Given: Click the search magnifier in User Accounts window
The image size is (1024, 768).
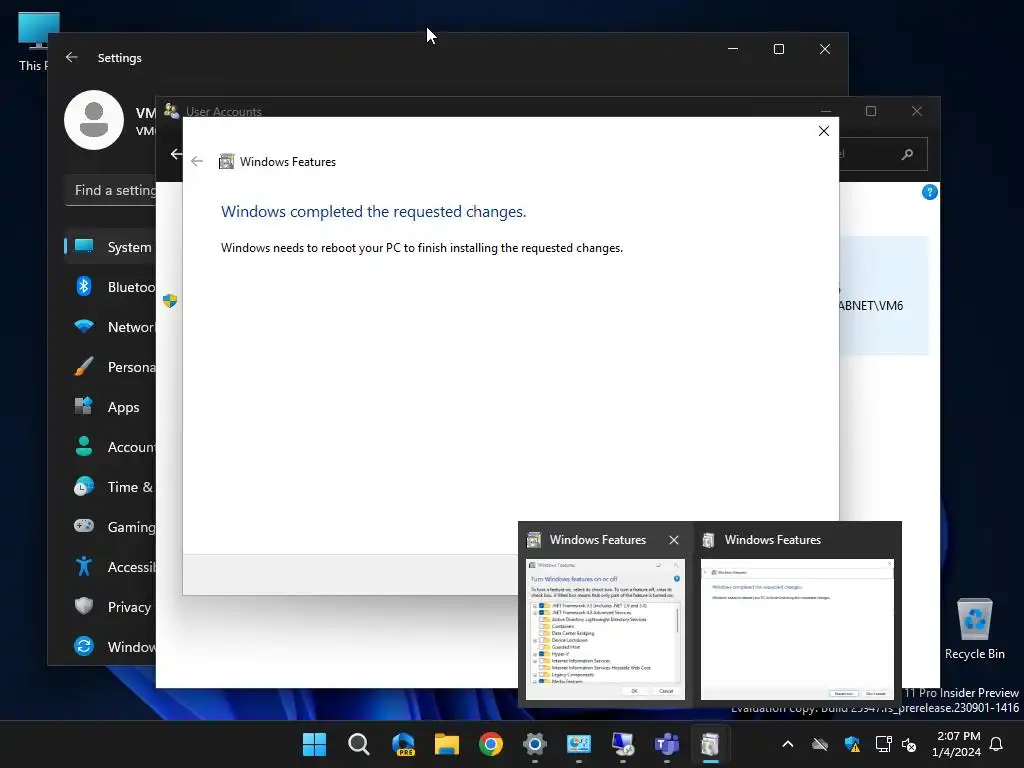Looking at the screenshot, I should point(907,154).
